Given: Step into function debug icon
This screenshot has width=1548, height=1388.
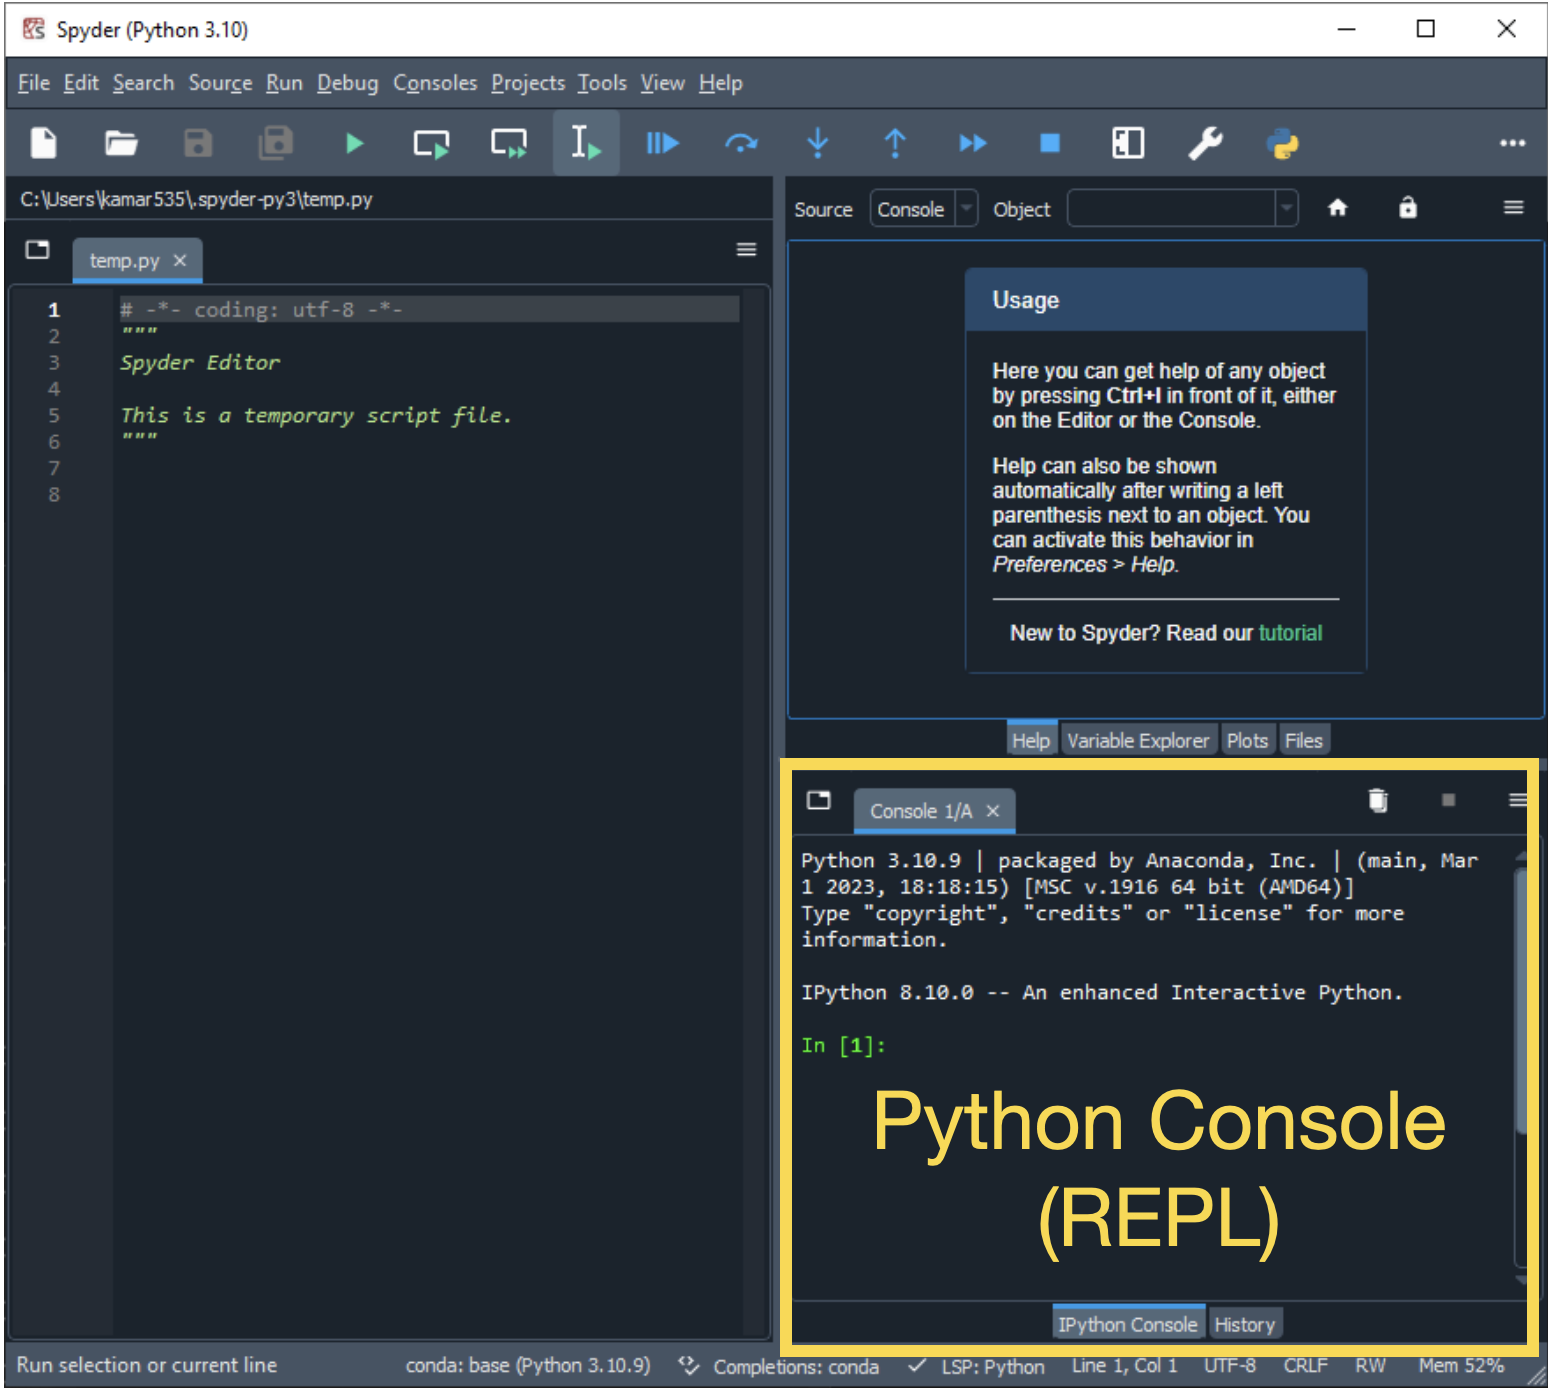Looking at the screenshot, I should [x=818, y=143].
